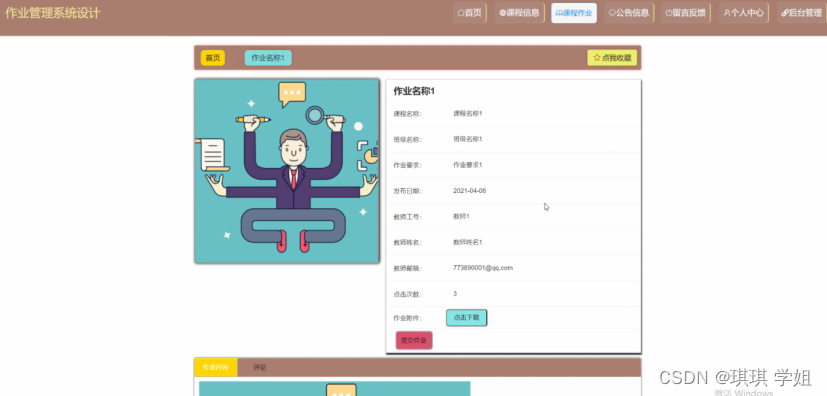The width and height of the screenshot is (827, 396).
Task: Click the email 773890001@qq.com
Action: 483,268
